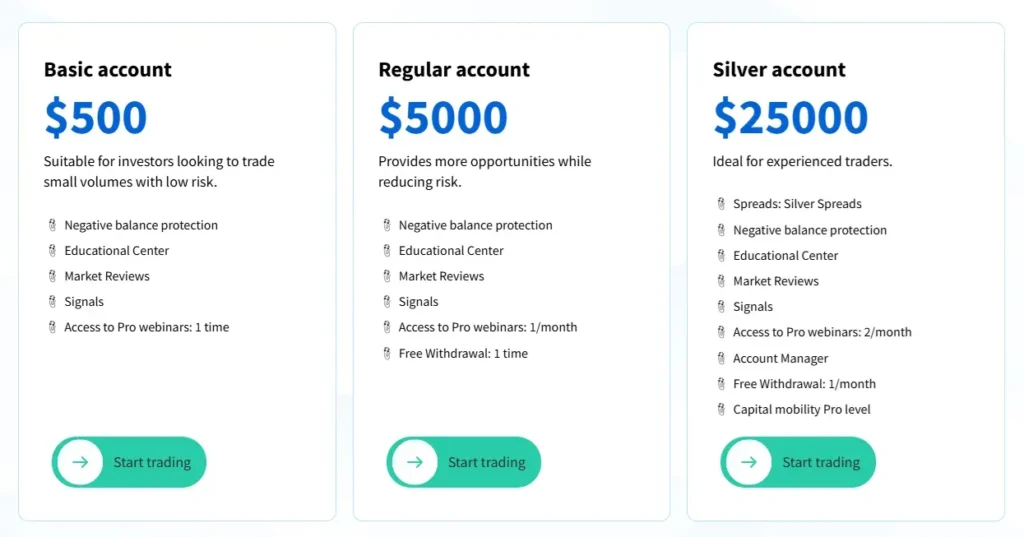Screen dimensions: 1024x537
Task: Click the $5000 Regular account price
Action: [443, 118]
